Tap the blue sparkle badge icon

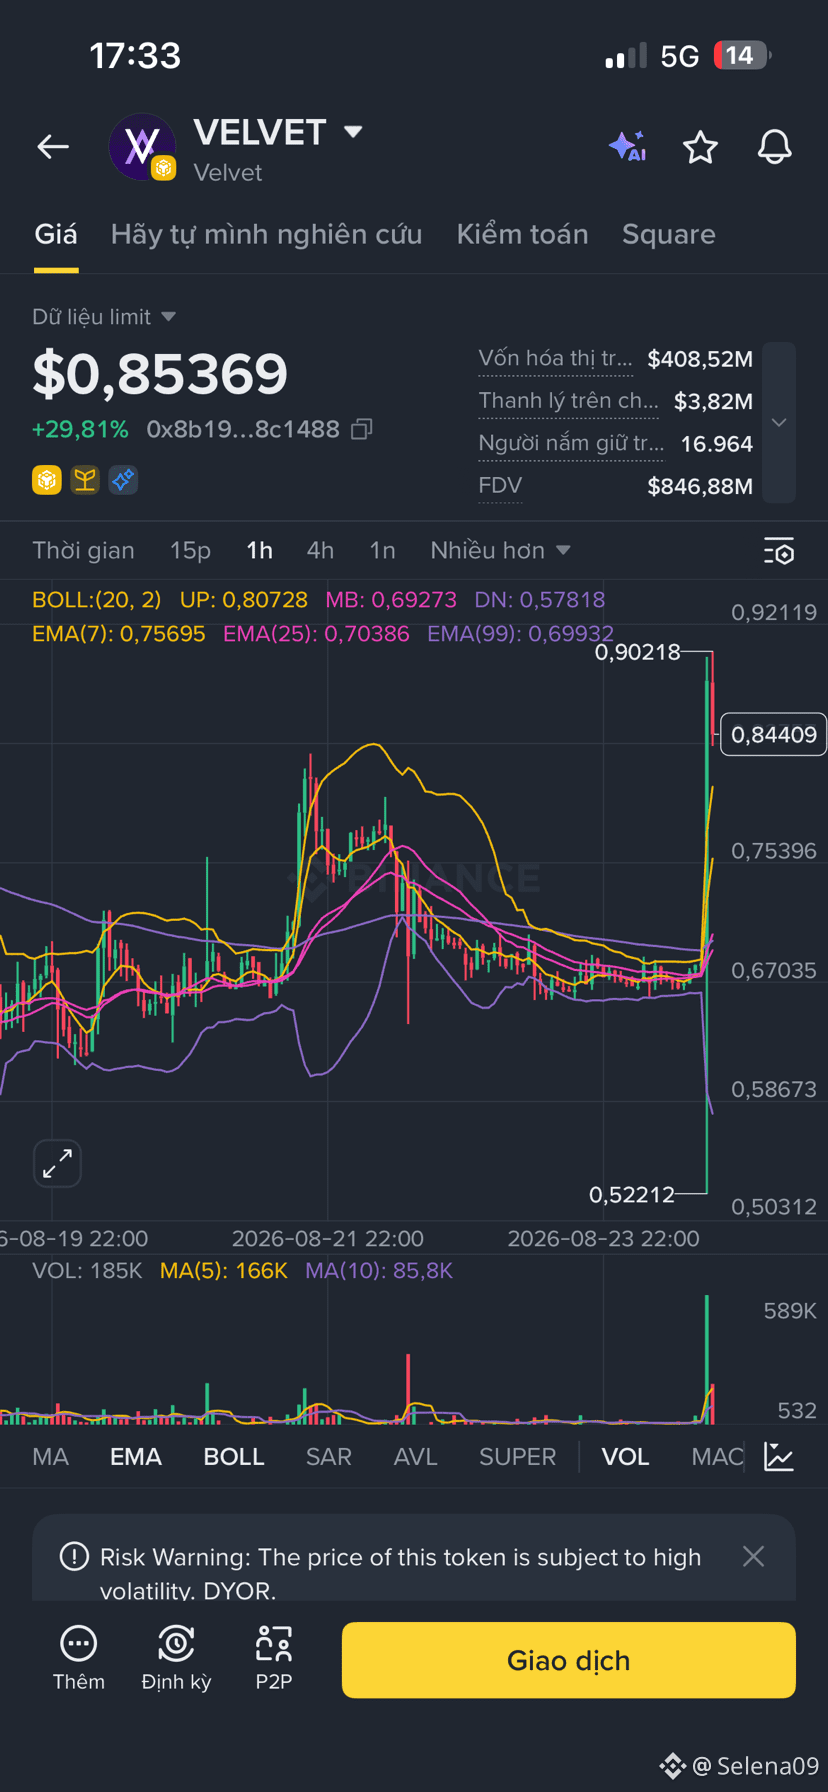tap(123, 480)
